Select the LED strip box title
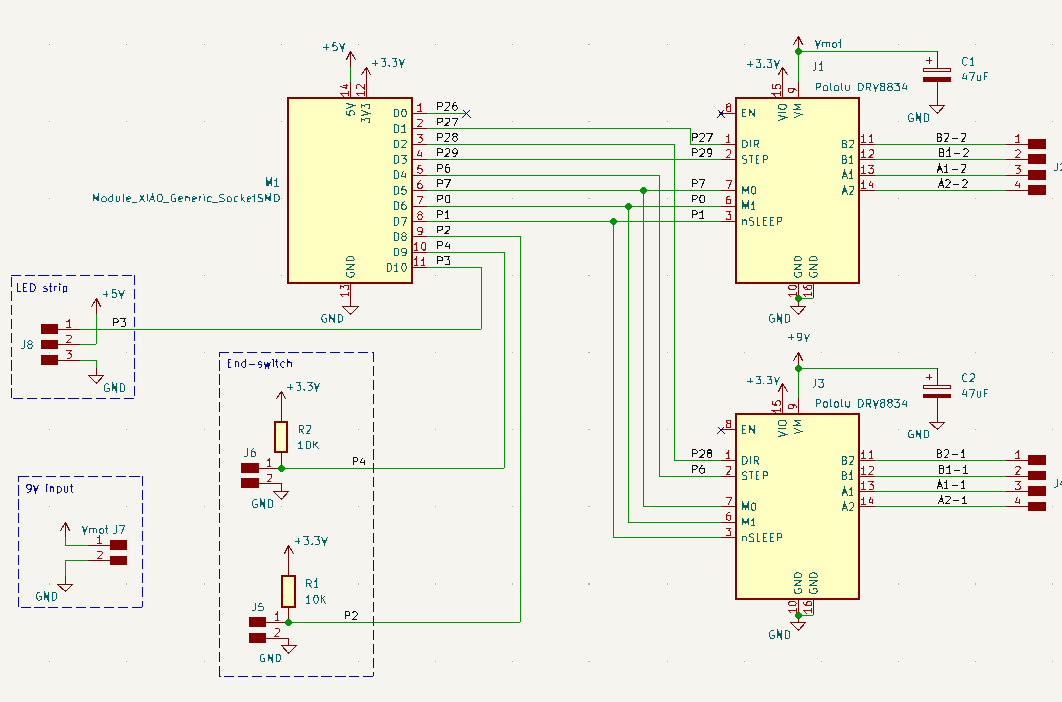This screenshot has height=702, width=1062. [x=42, y=288]
